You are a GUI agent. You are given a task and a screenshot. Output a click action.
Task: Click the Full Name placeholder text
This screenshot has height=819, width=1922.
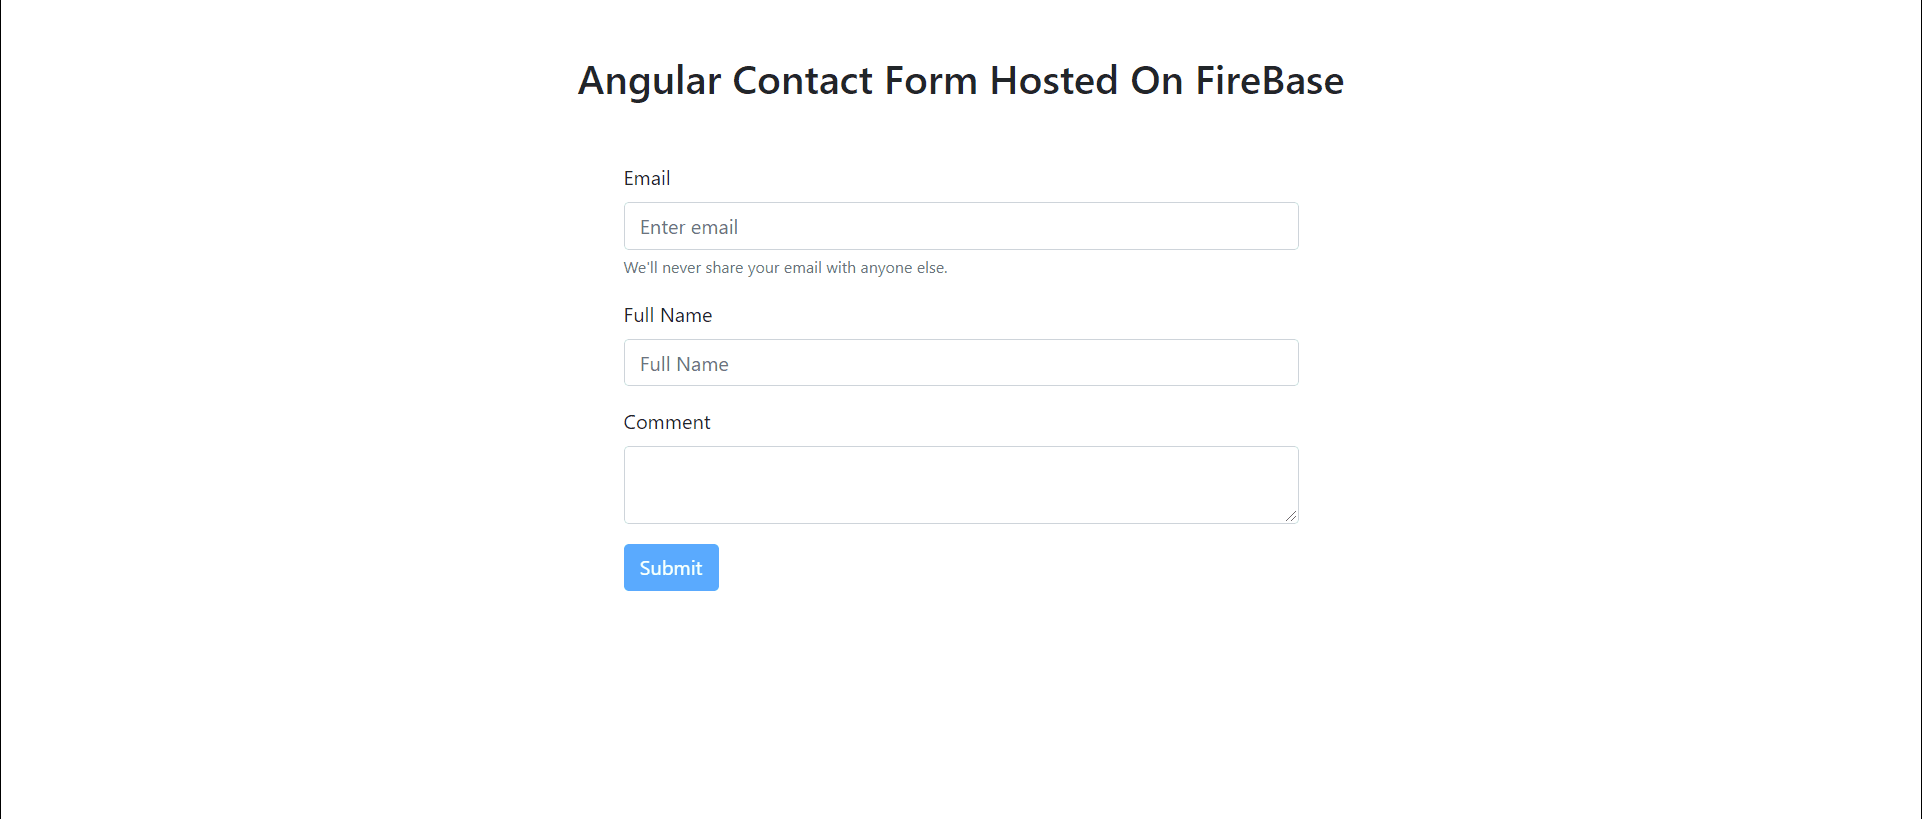click(684, 363)
